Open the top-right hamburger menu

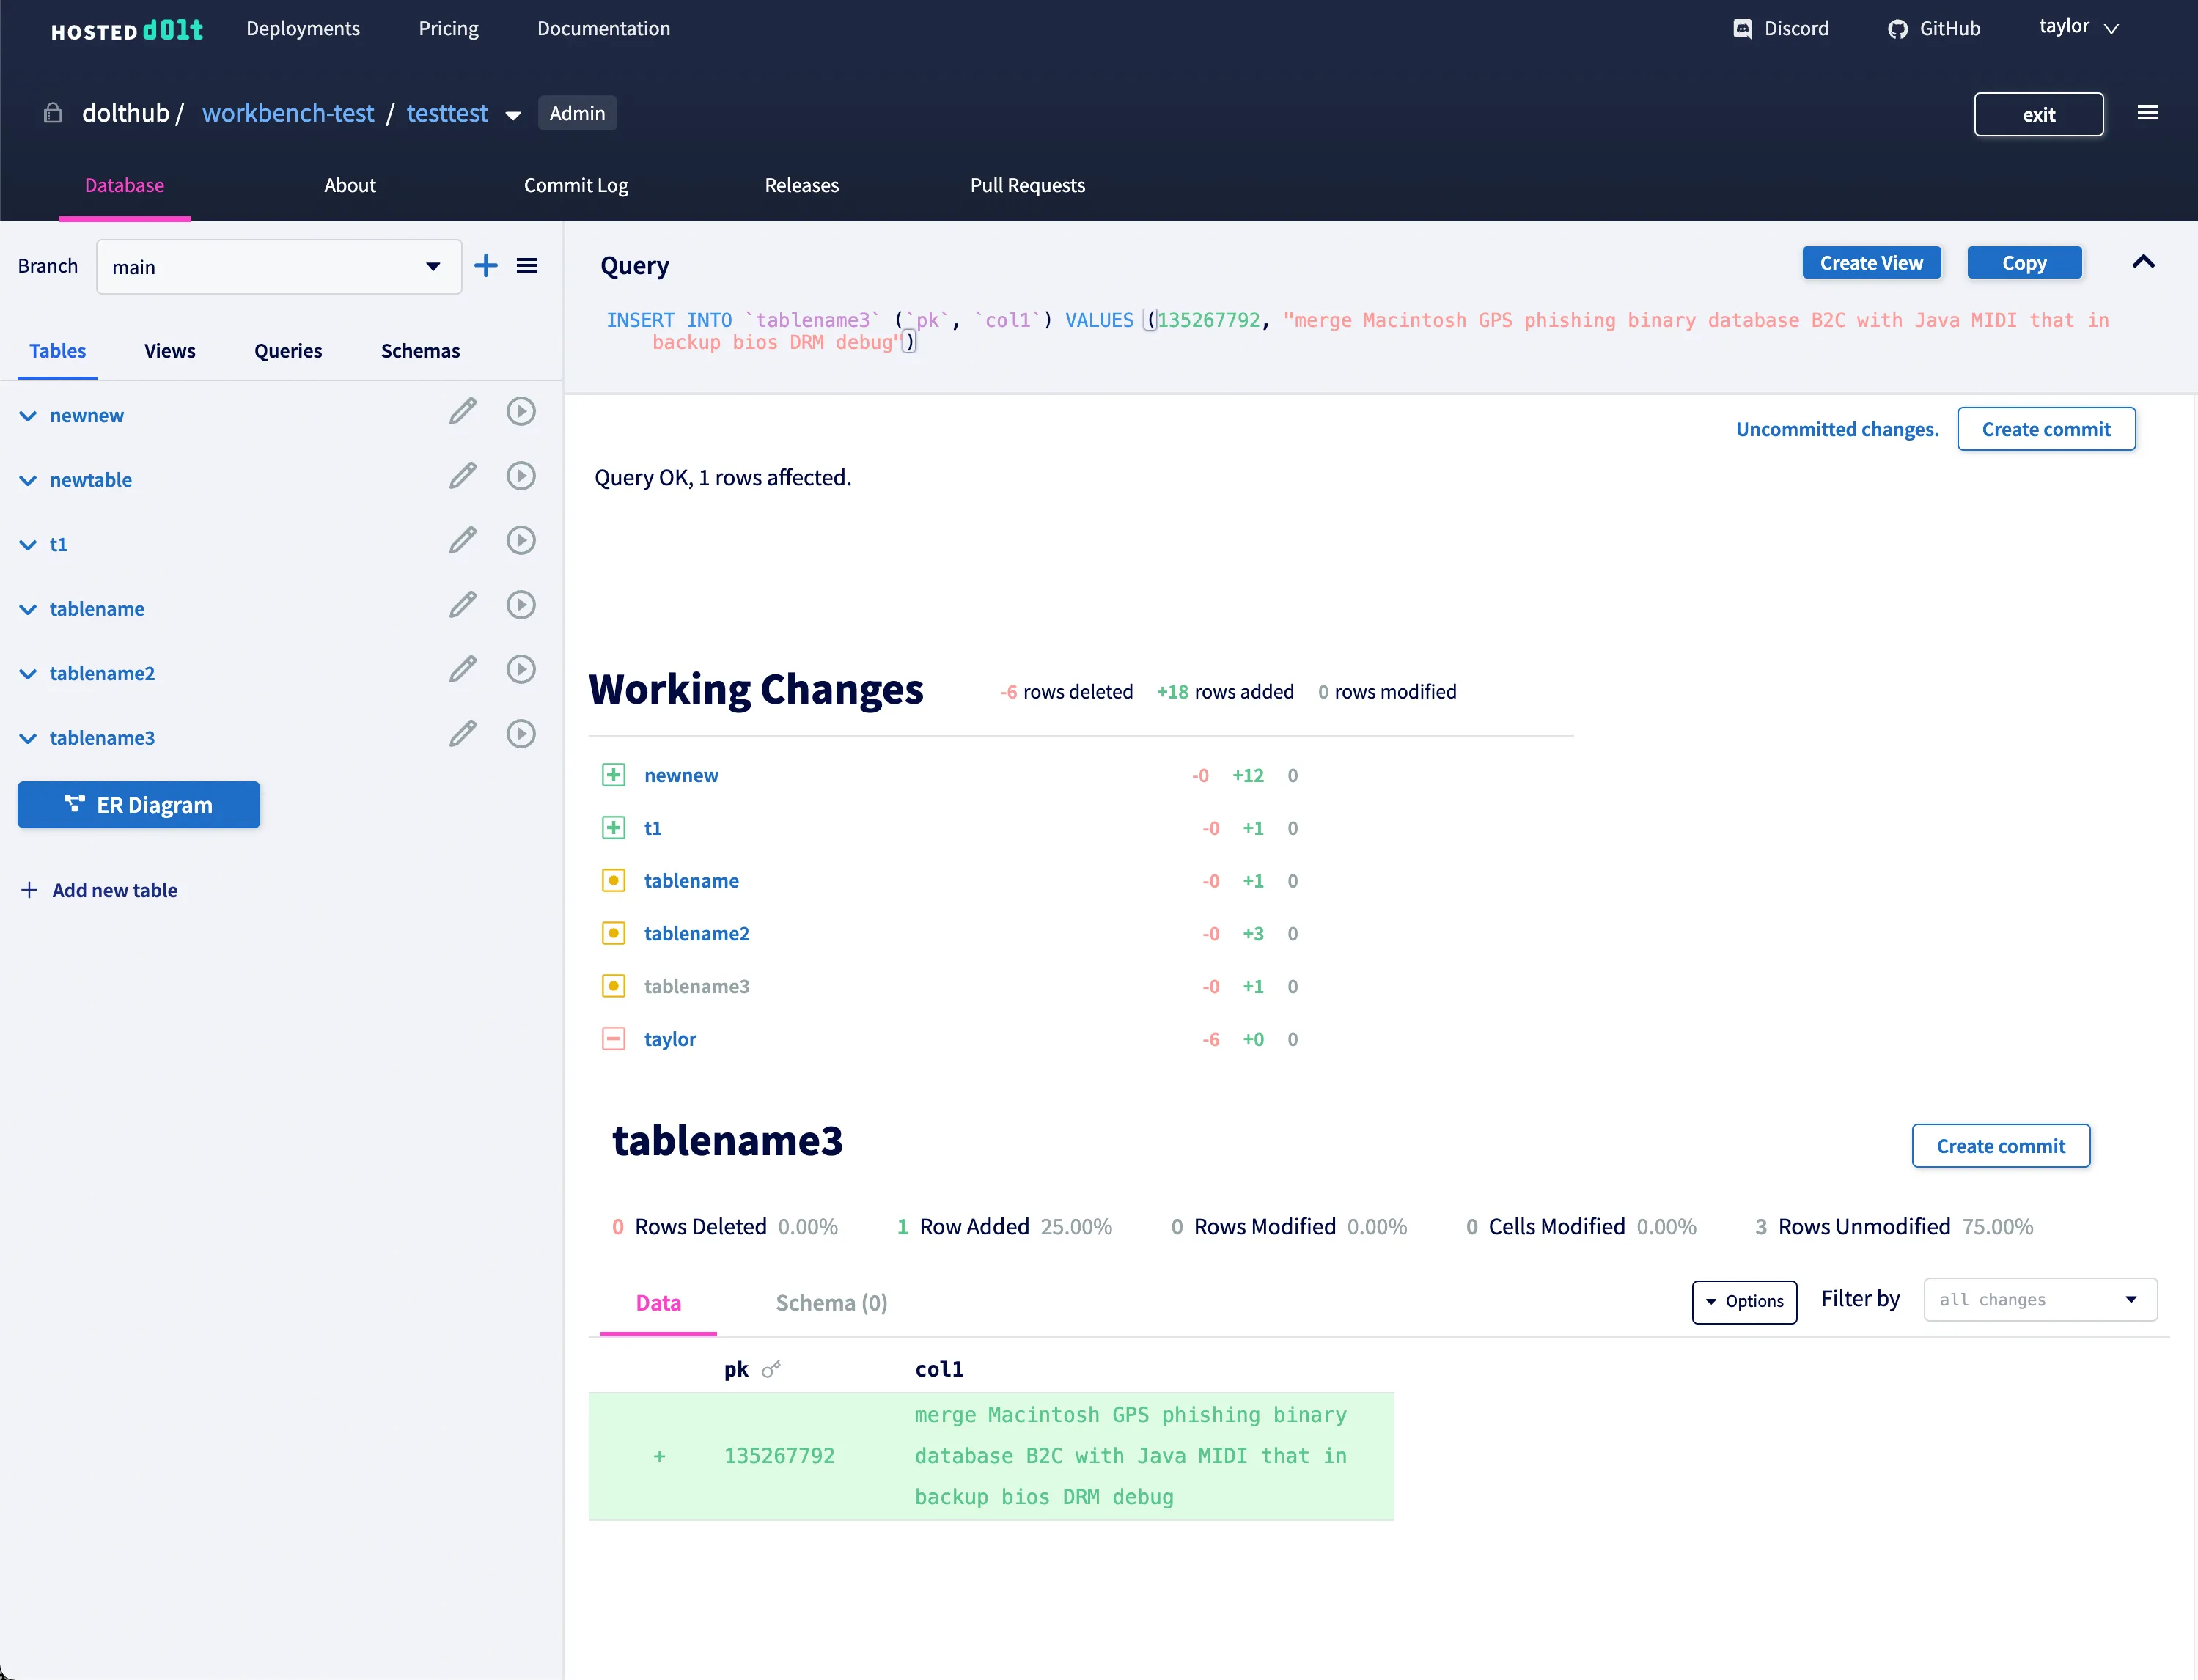click(2147, 113)
